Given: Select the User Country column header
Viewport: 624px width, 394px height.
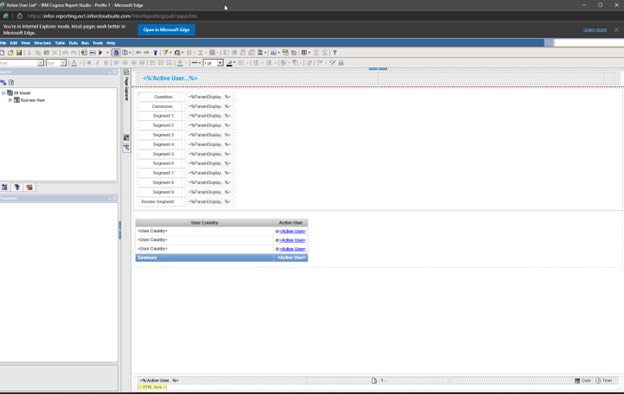Looking at the screenshot, I should [x=205, y=223].
